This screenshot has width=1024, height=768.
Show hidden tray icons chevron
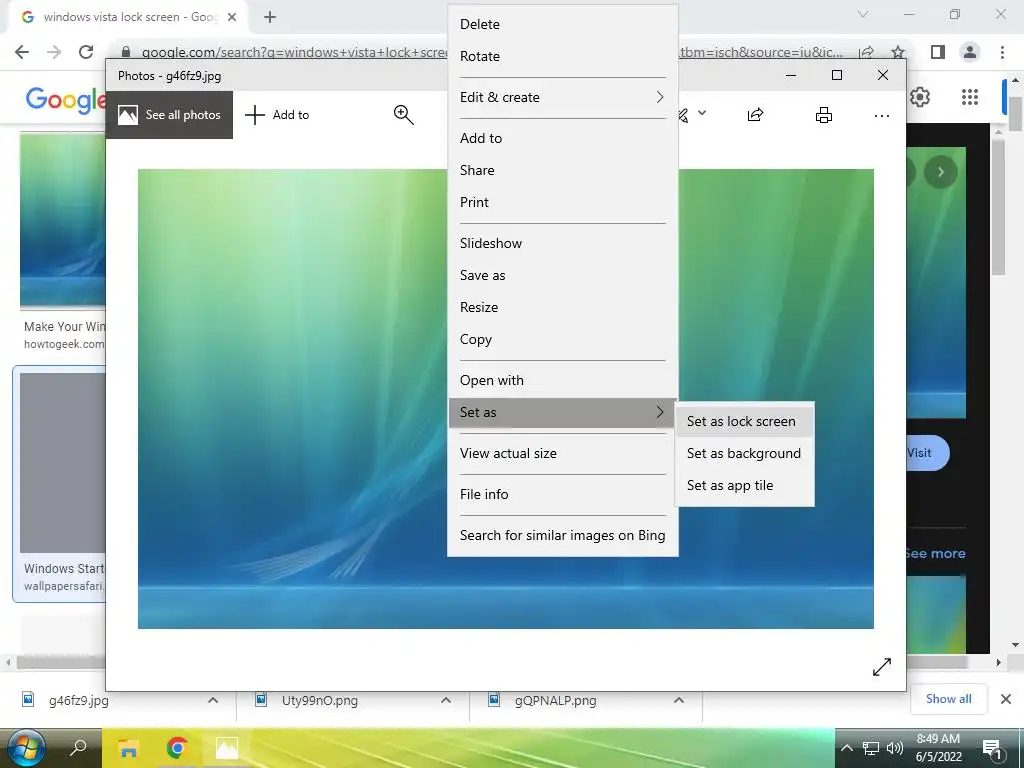[x=846, y=748]
